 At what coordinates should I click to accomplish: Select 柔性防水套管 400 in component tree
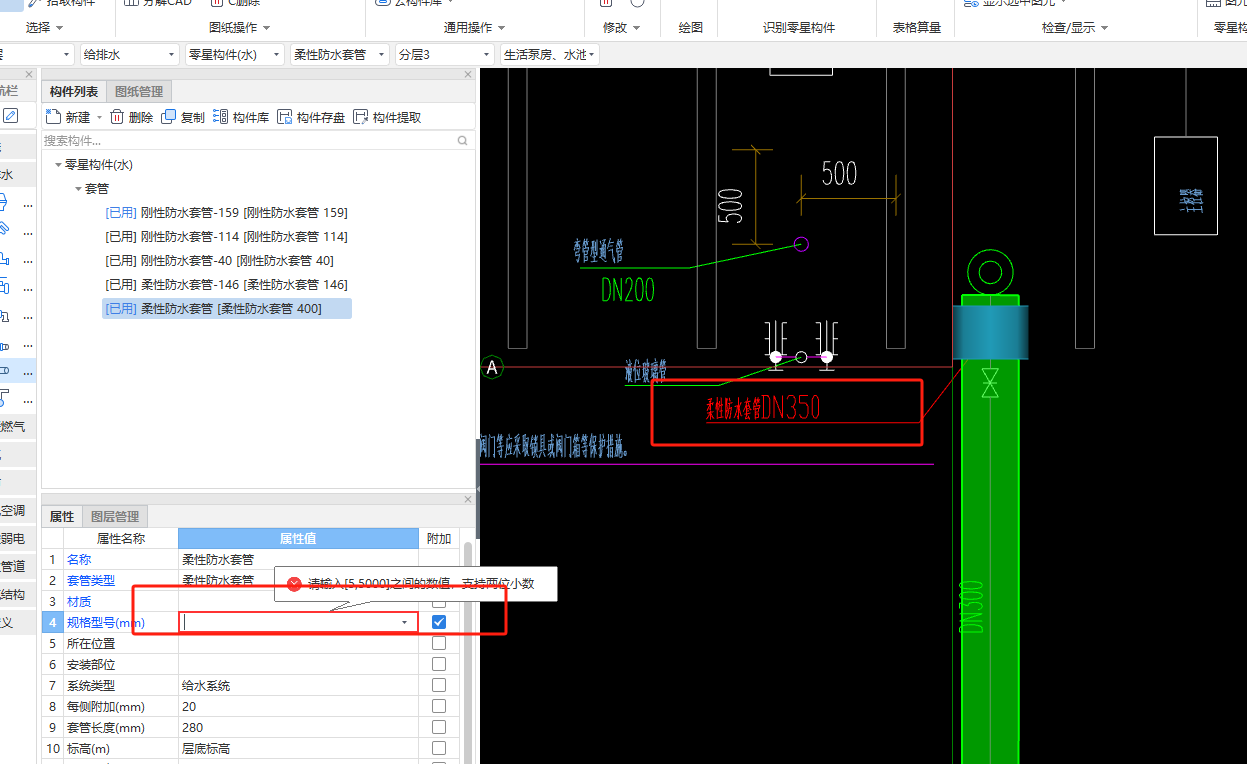pos(226,309)
